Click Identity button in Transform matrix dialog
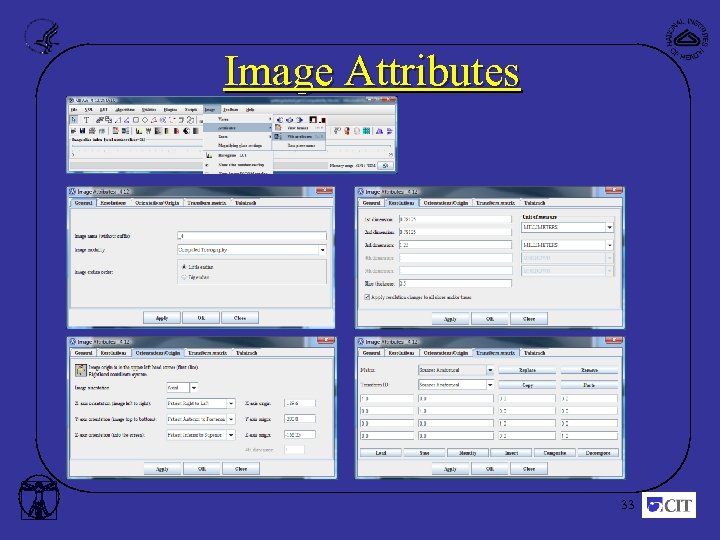 click(467, 453)
